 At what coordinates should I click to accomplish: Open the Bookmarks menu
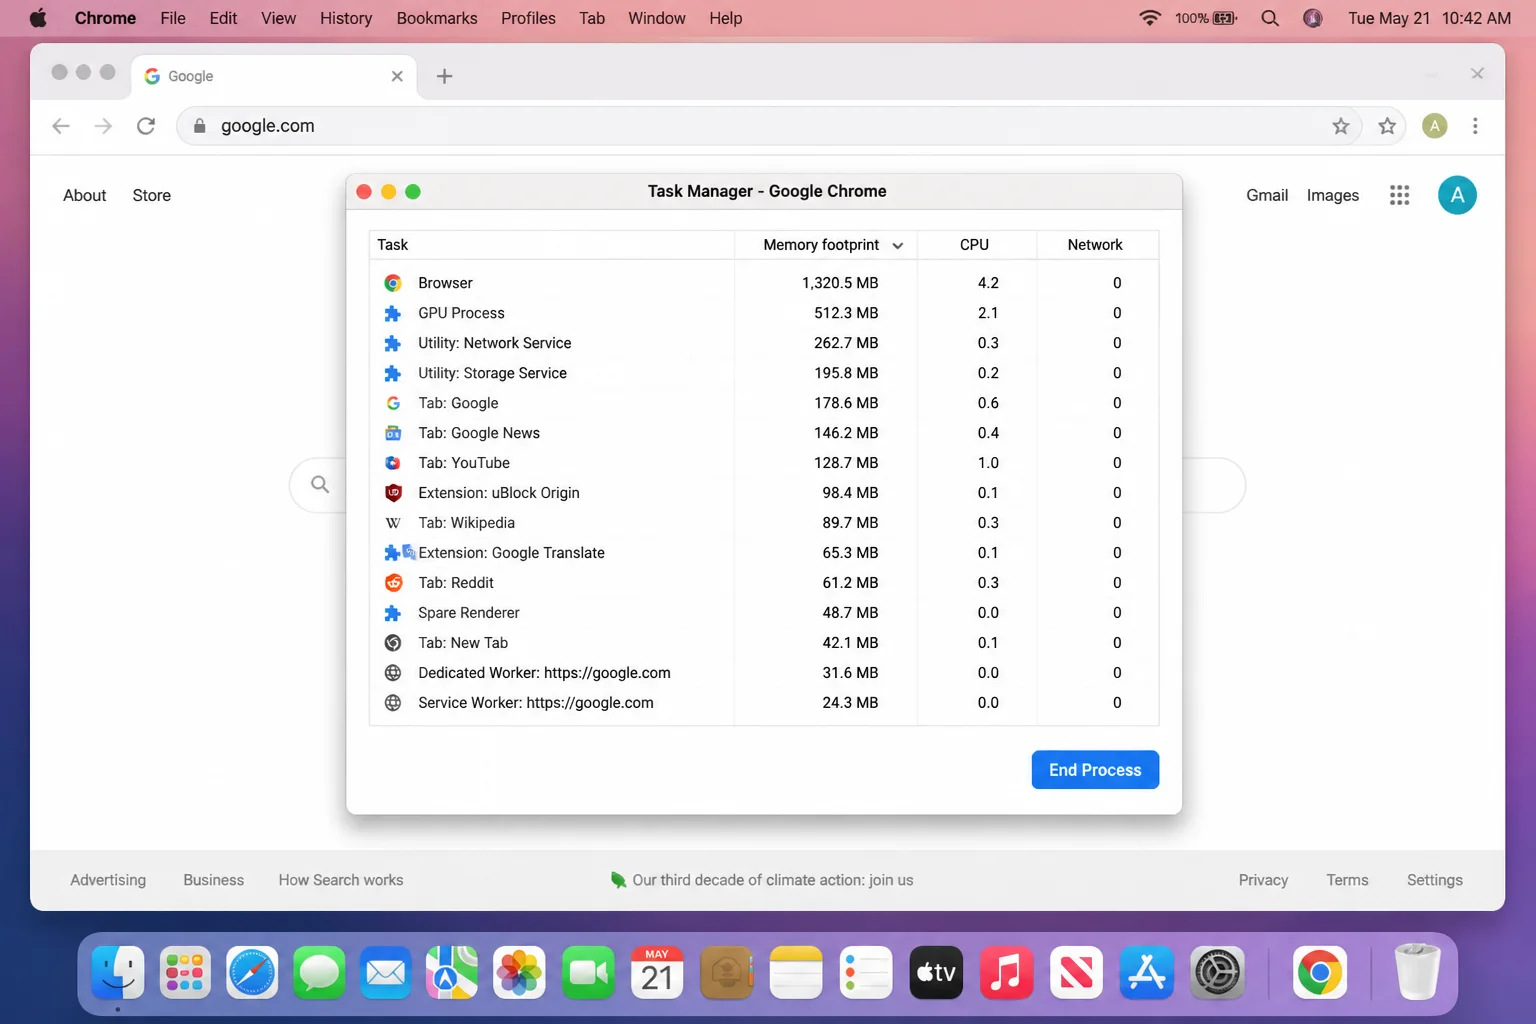tap(437, 18)
